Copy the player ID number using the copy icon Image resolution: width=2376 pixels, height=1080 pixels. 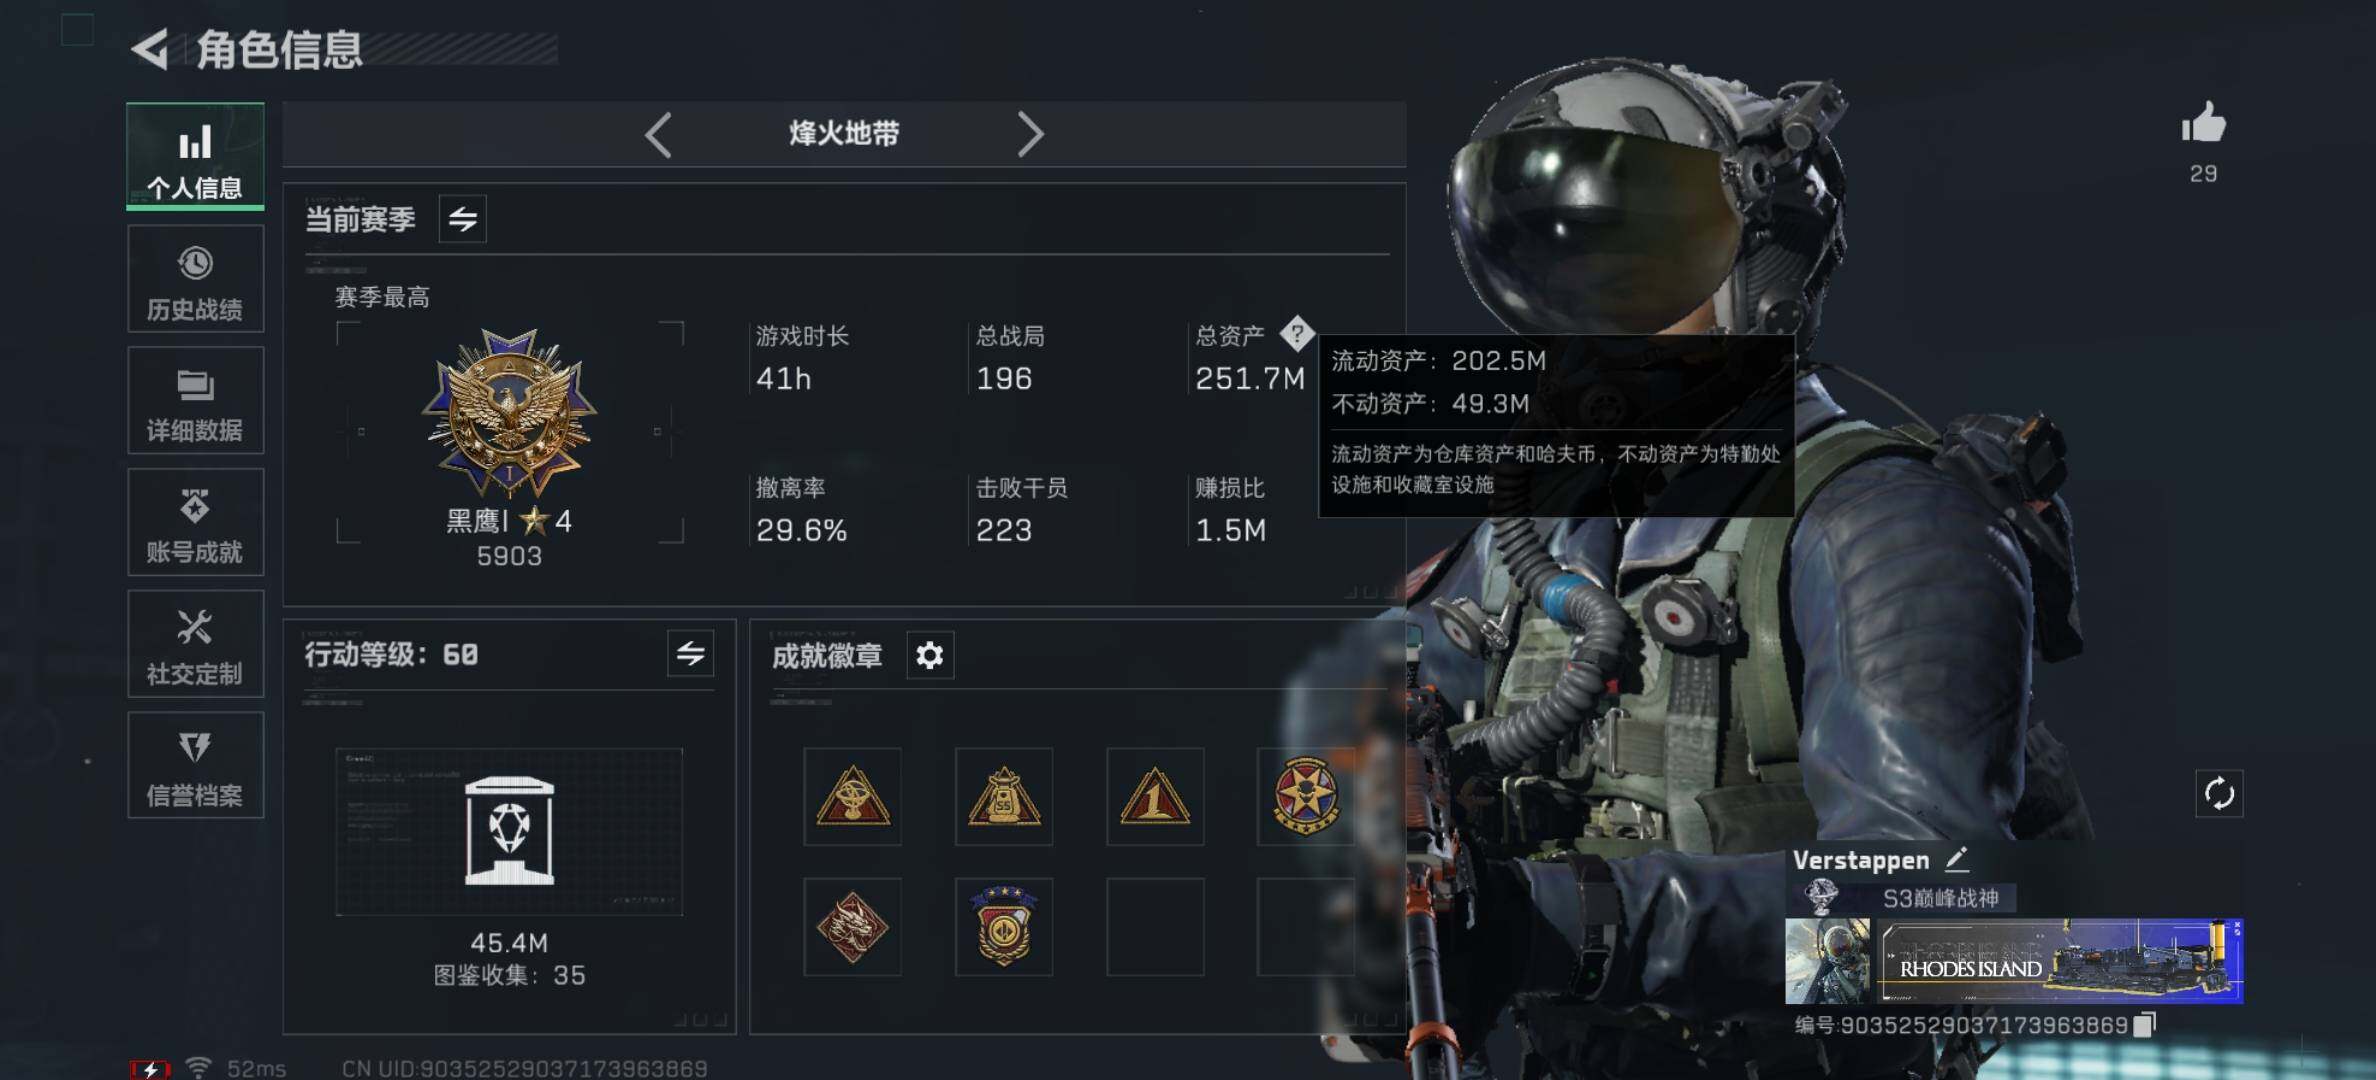click(2144, 1025)
